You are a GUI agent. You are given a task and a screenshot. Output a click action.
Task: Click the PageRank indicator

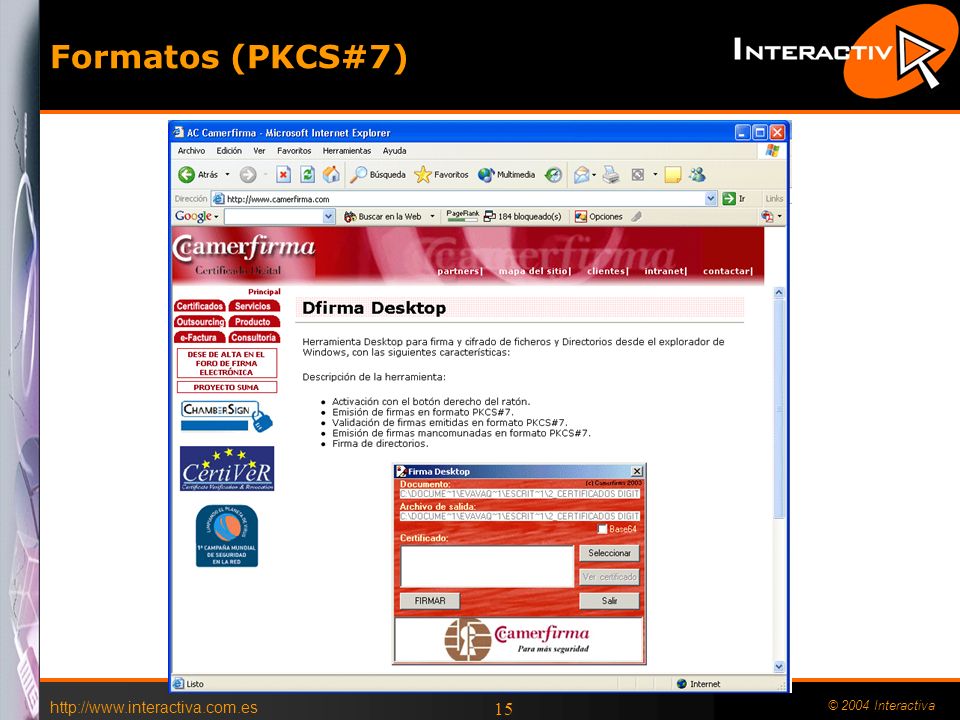(x=462, y=216)
